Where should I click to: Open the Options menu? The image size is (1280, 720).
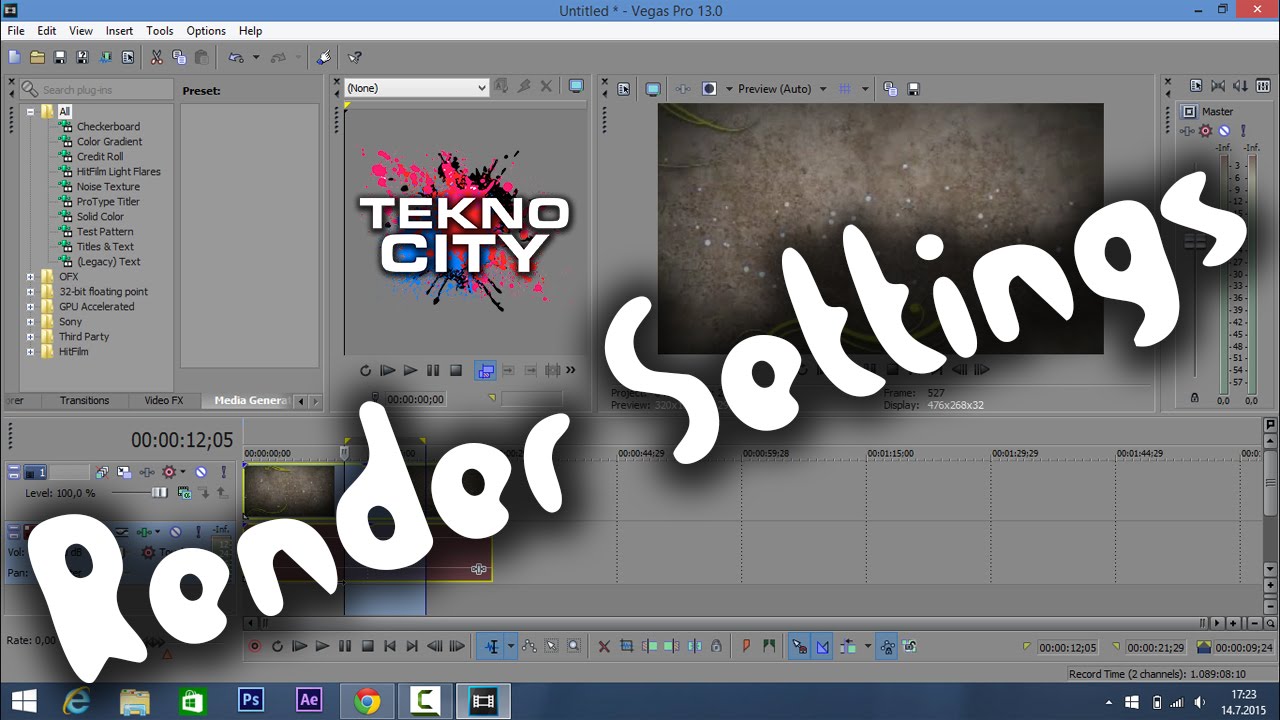tap(206, 31)
